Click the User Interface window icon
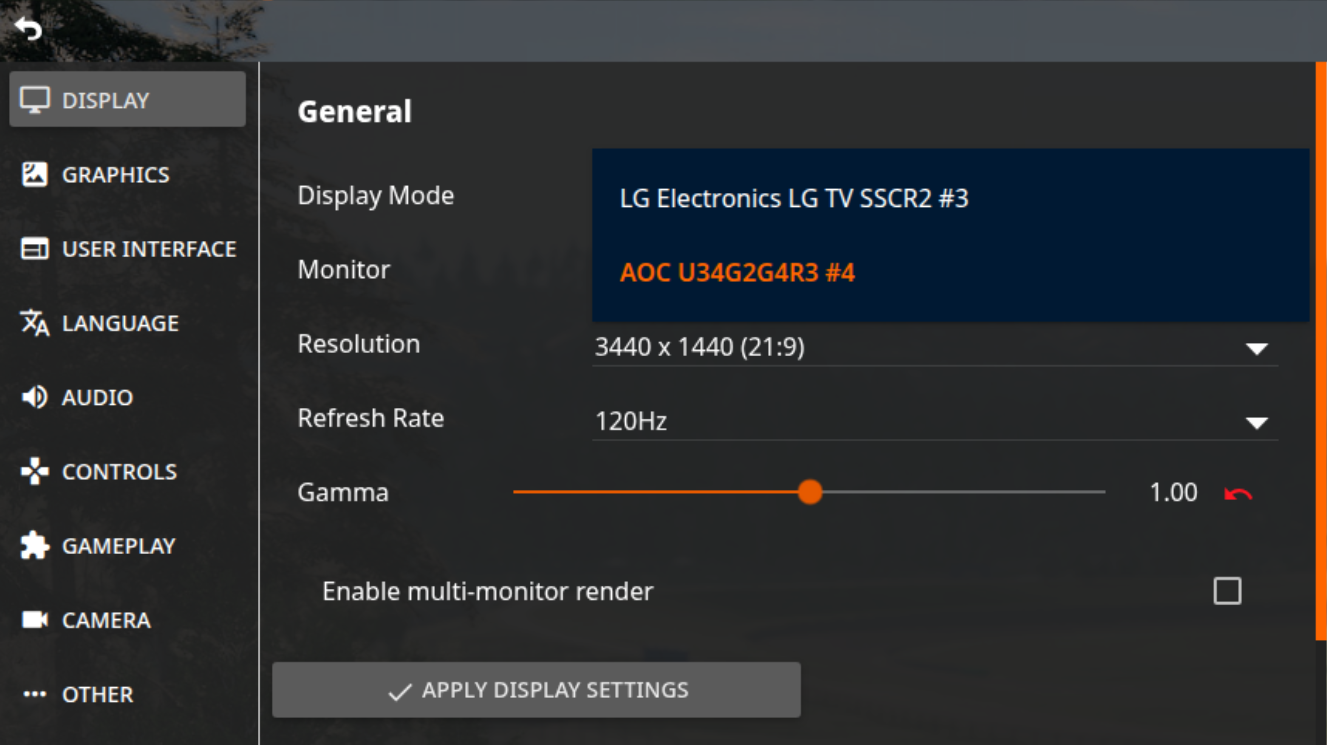The width and height of the screenshot is (1327, 745). [35, 249]
